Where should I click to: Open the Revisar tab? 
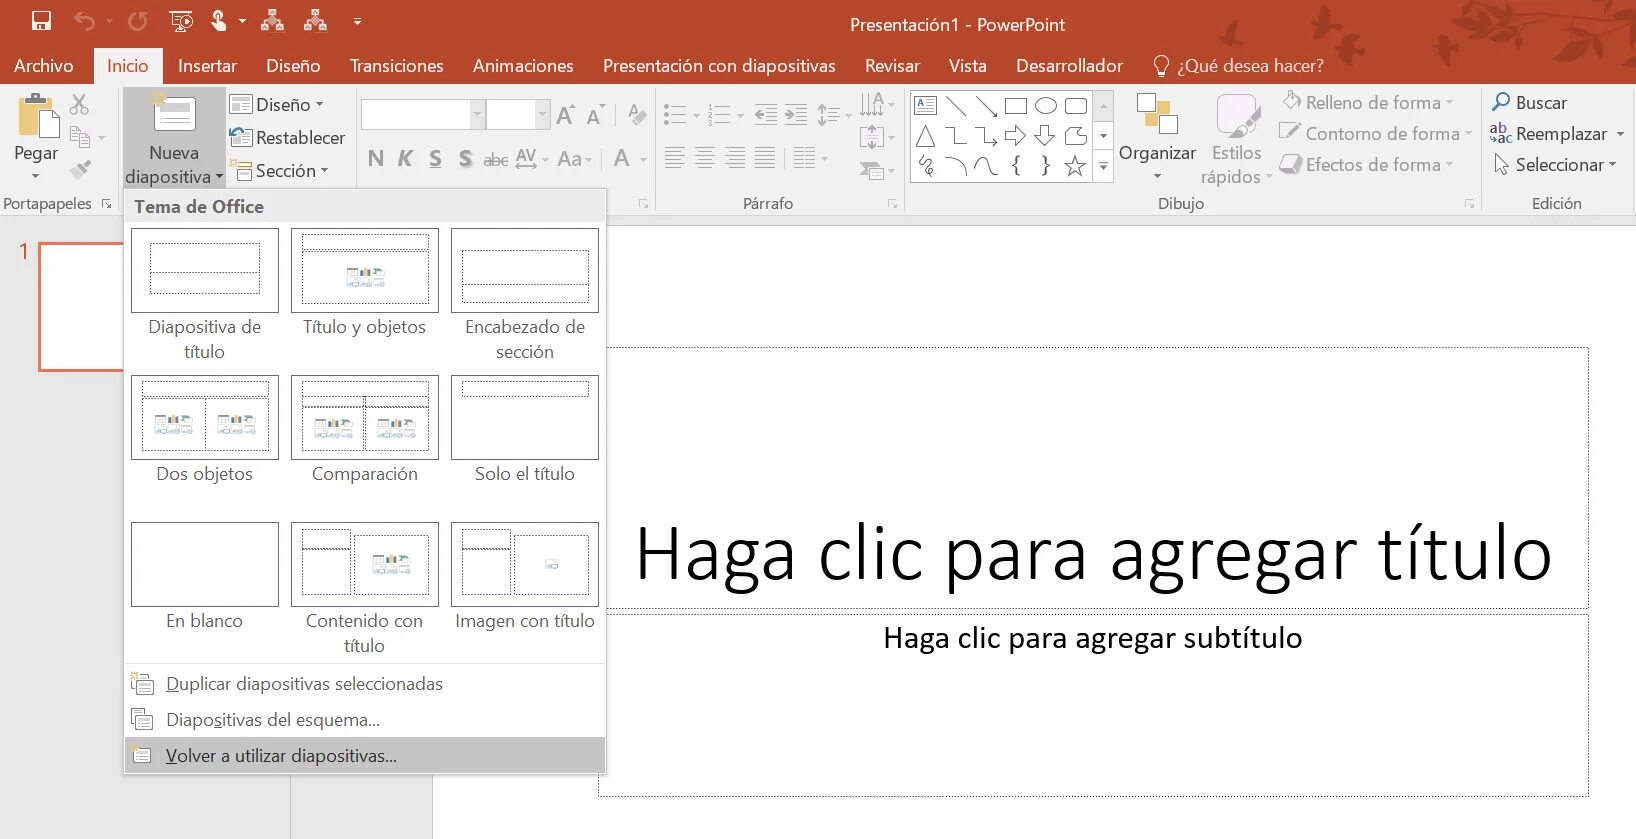[x=892, y=65]
